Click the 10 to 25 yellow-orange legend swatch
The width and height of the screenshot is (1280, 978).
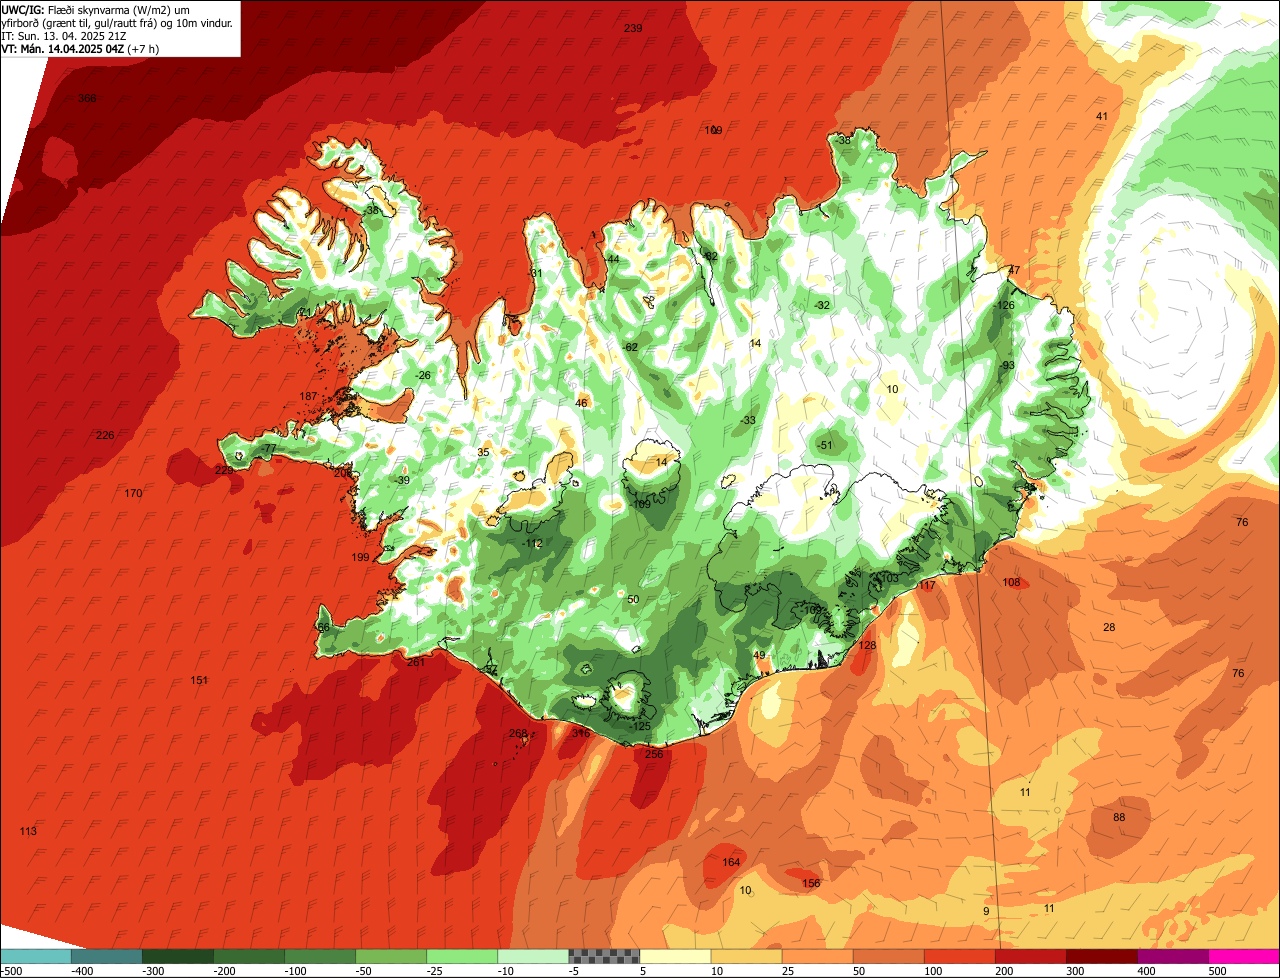tap(746, 956)
